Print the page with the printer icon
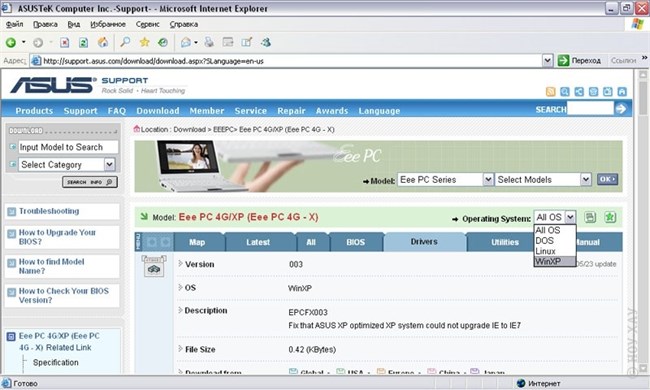Screen dimensions: 650x390 click(x=209, y=42)
